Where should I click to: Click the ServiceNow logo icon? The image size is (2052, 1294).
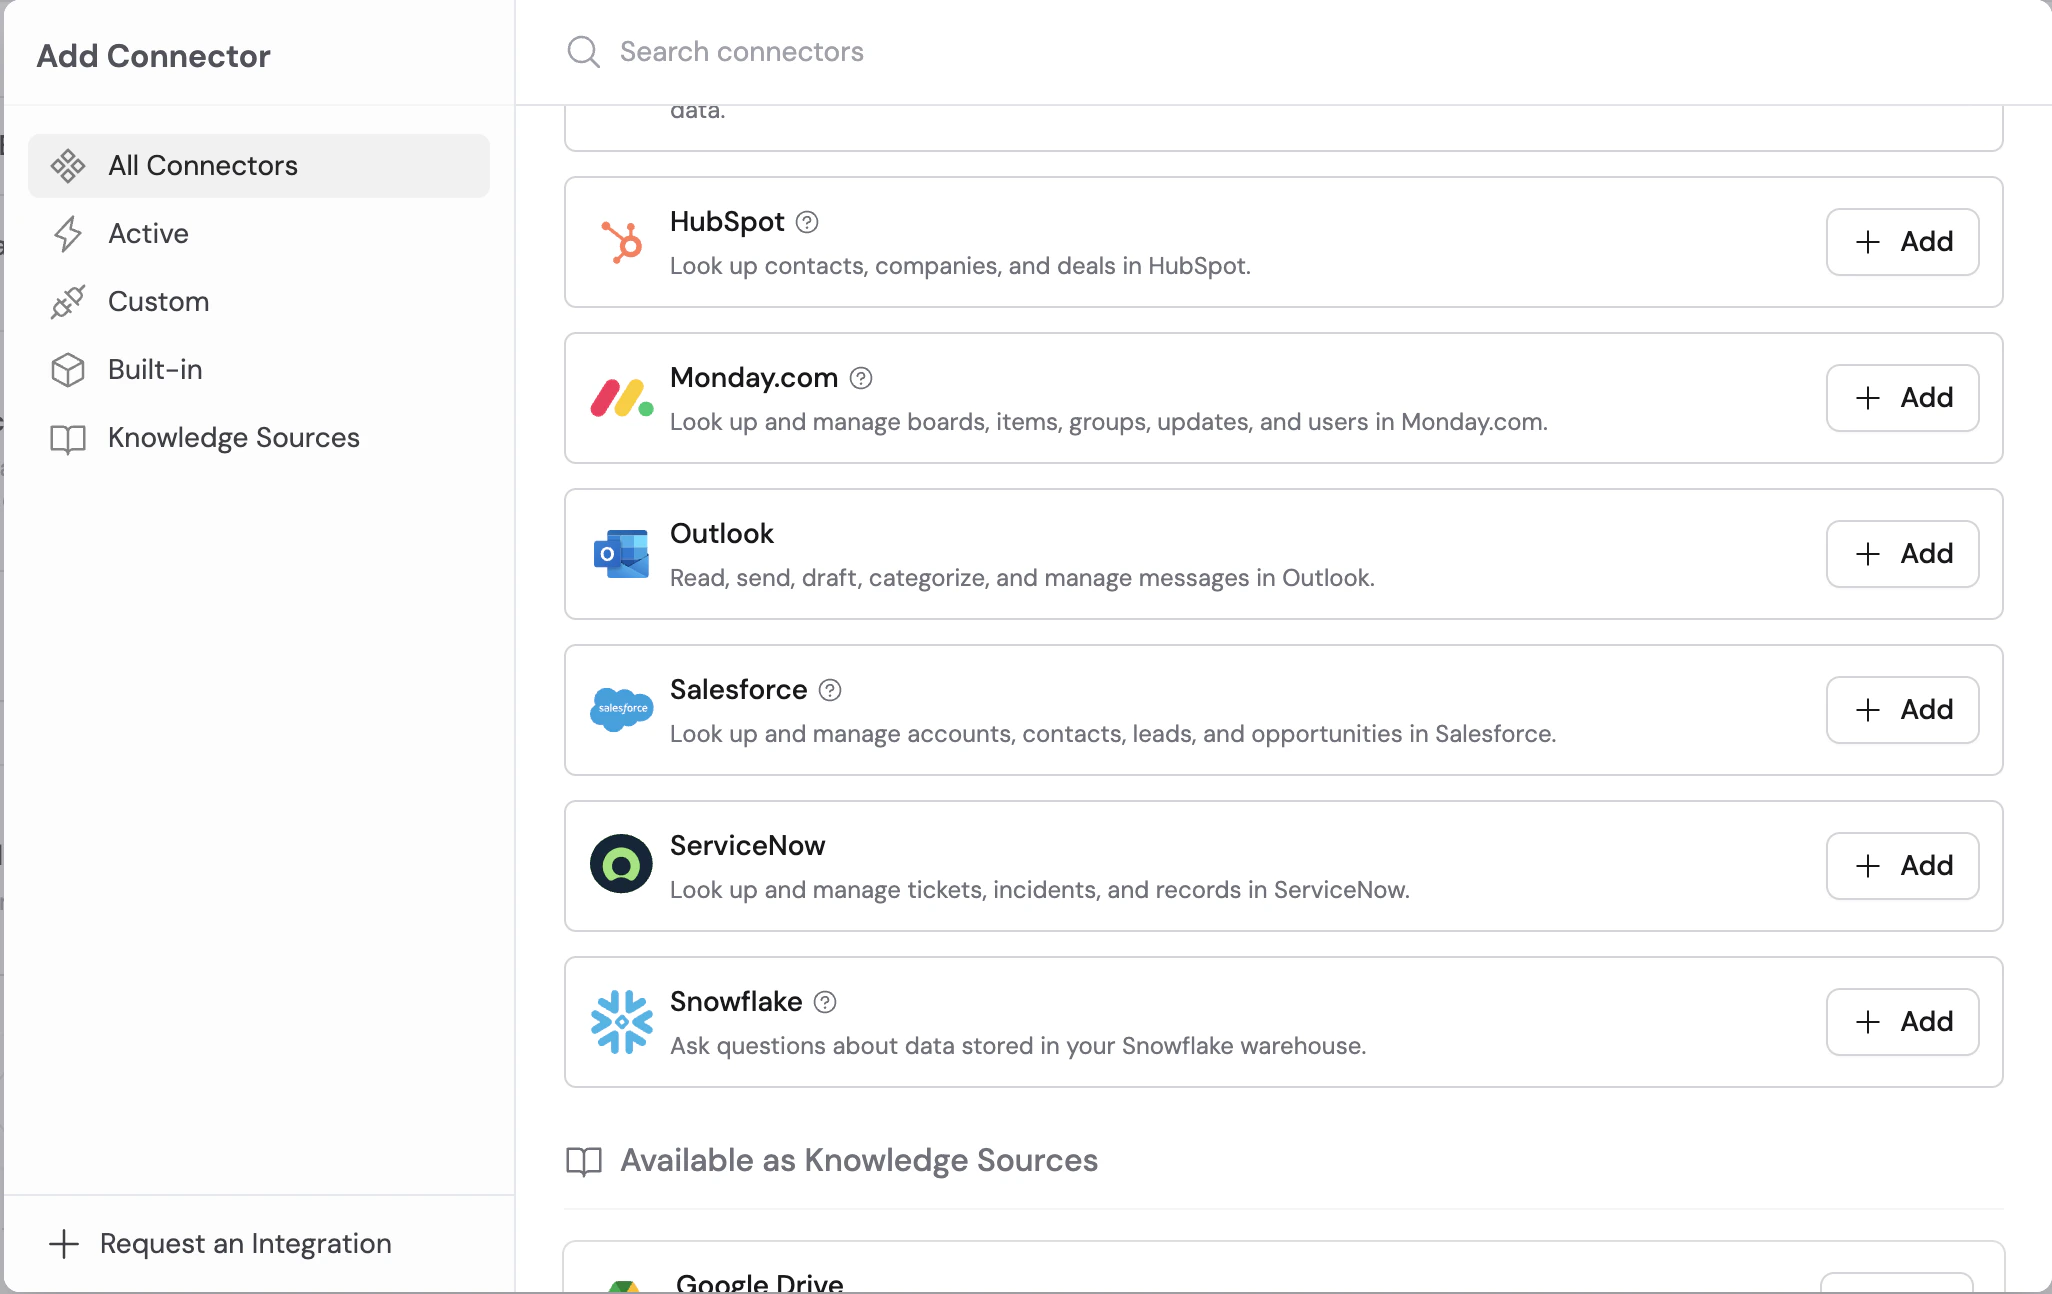621,864
